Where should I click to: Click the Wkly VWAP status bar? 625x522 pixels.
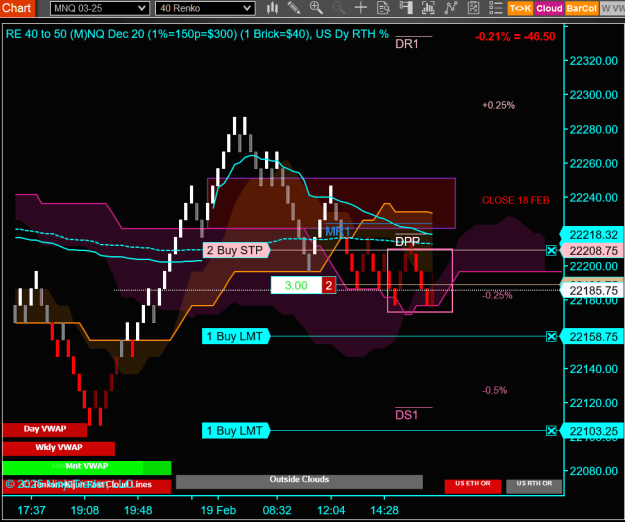coord(59,448)
